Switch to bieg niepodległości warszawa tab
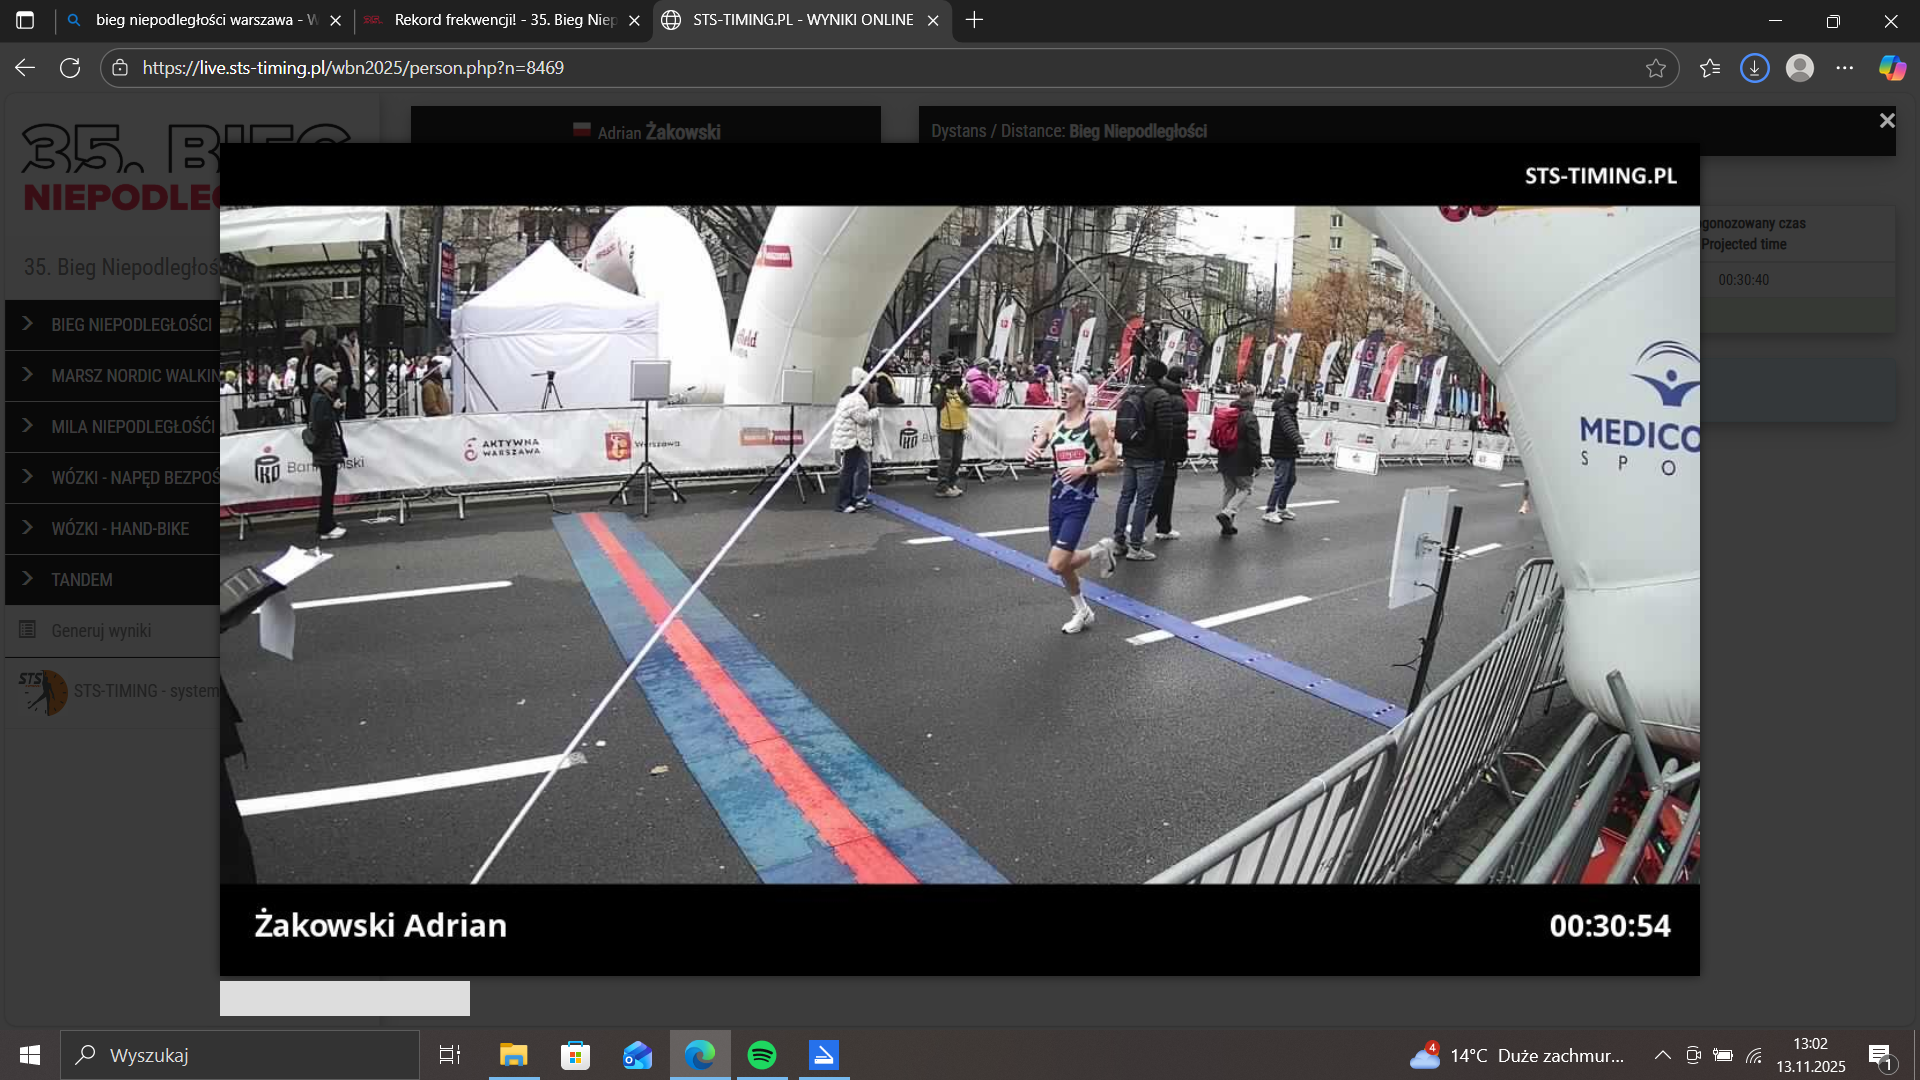 coord(205,20)
